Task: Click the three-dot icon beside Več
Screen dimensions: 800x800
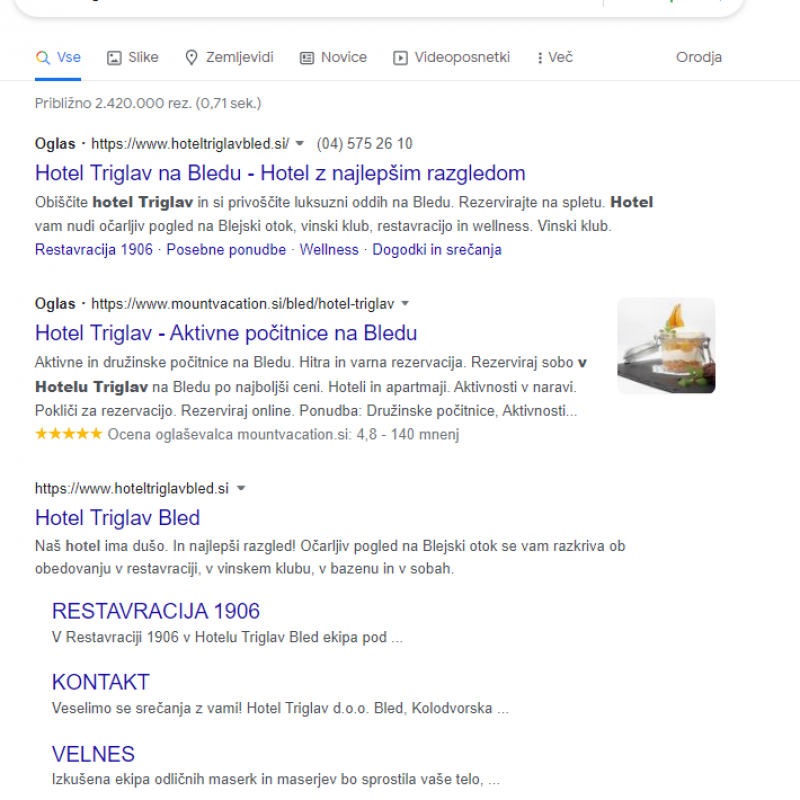Action: [x=540, y=58]
